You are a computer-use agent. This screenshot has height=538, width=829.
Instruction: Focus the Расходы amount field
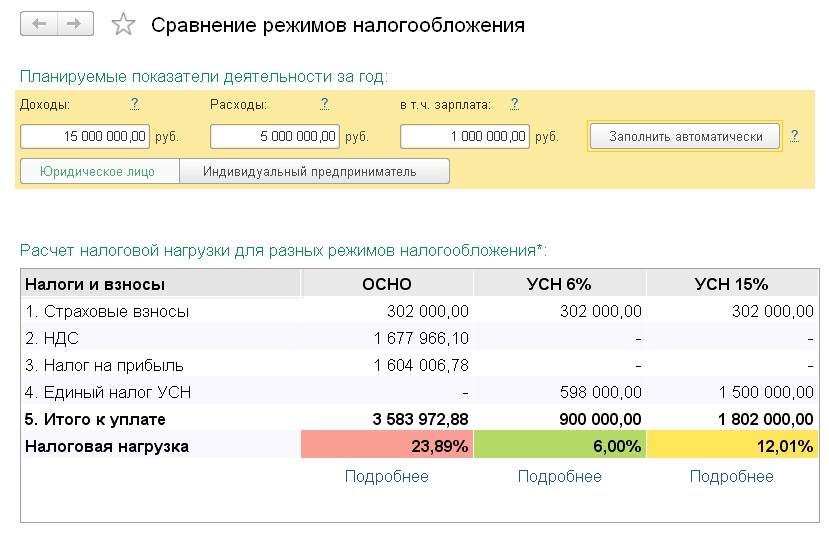point(275,136)
